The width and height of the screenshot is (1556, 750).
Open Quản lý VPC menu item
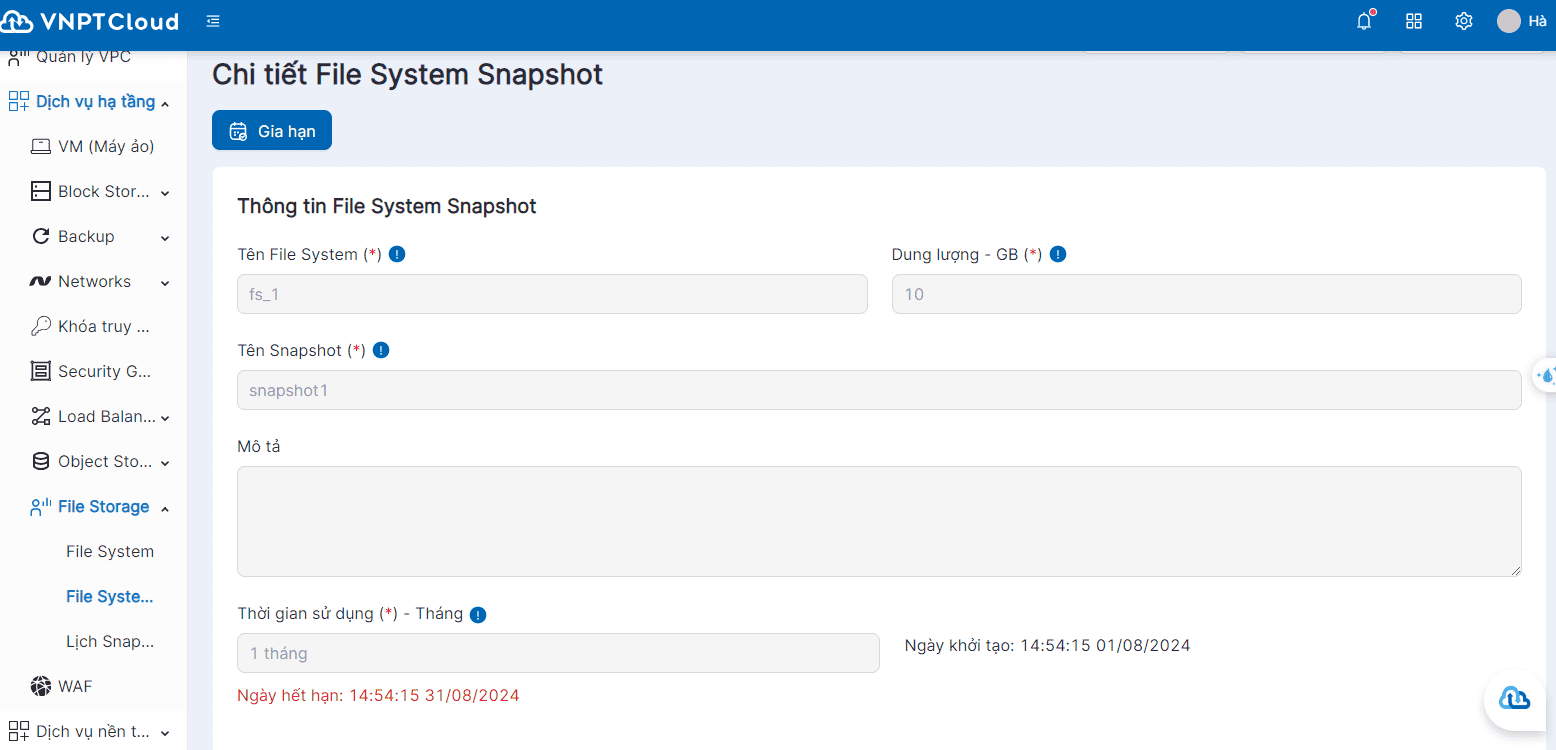pyautogui.click(x=83, y=57)
